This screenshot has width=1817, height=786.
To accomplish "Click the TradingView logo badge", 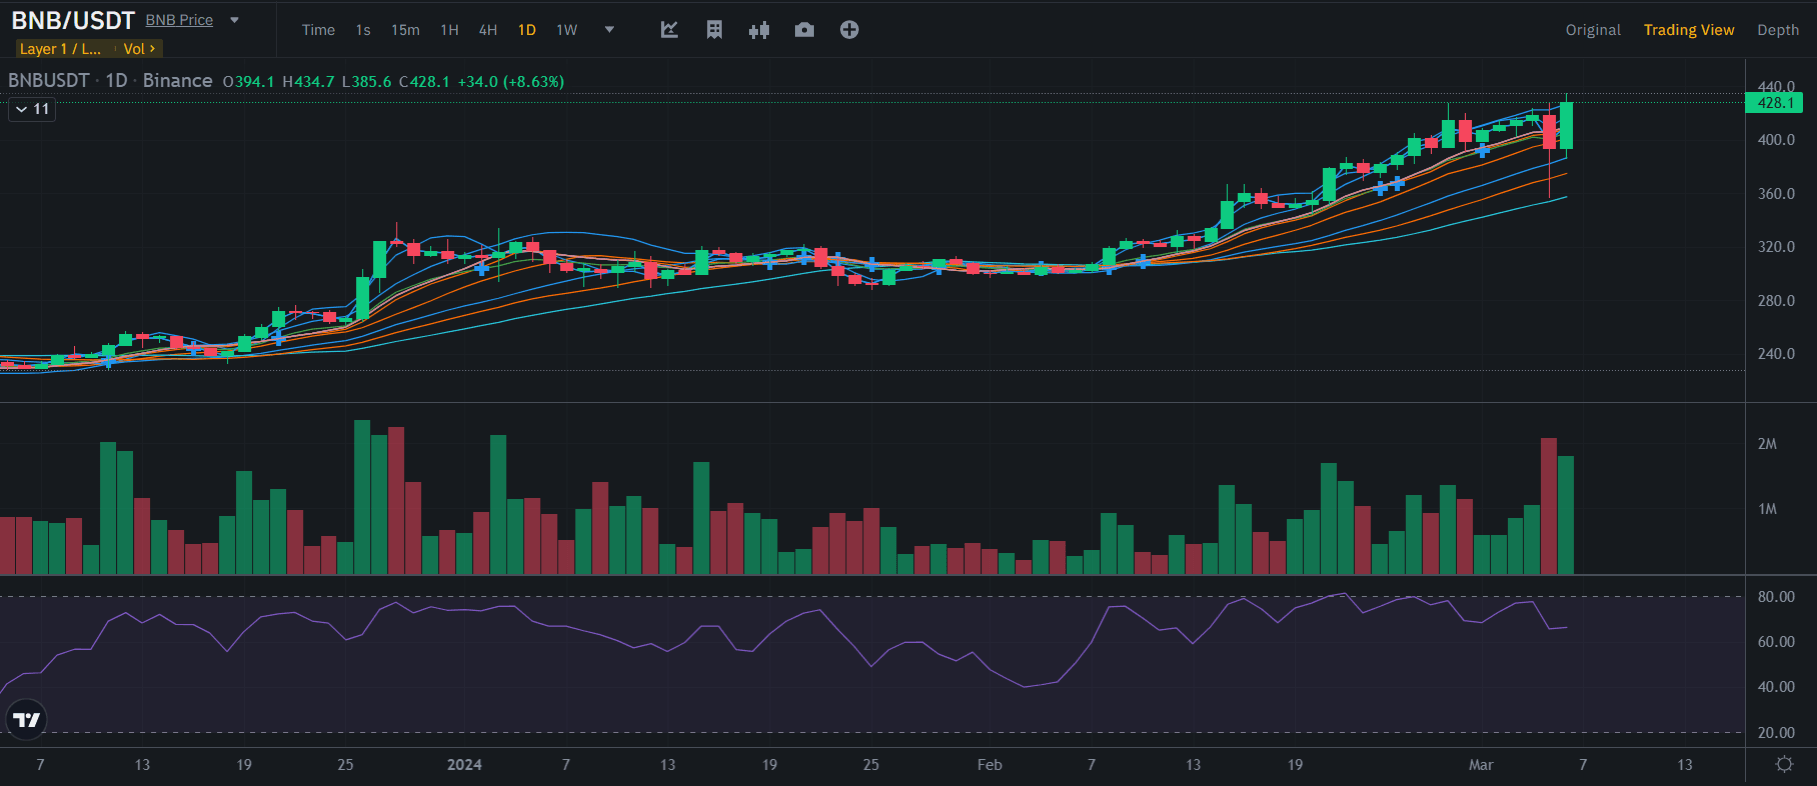I will coord(27,719).
